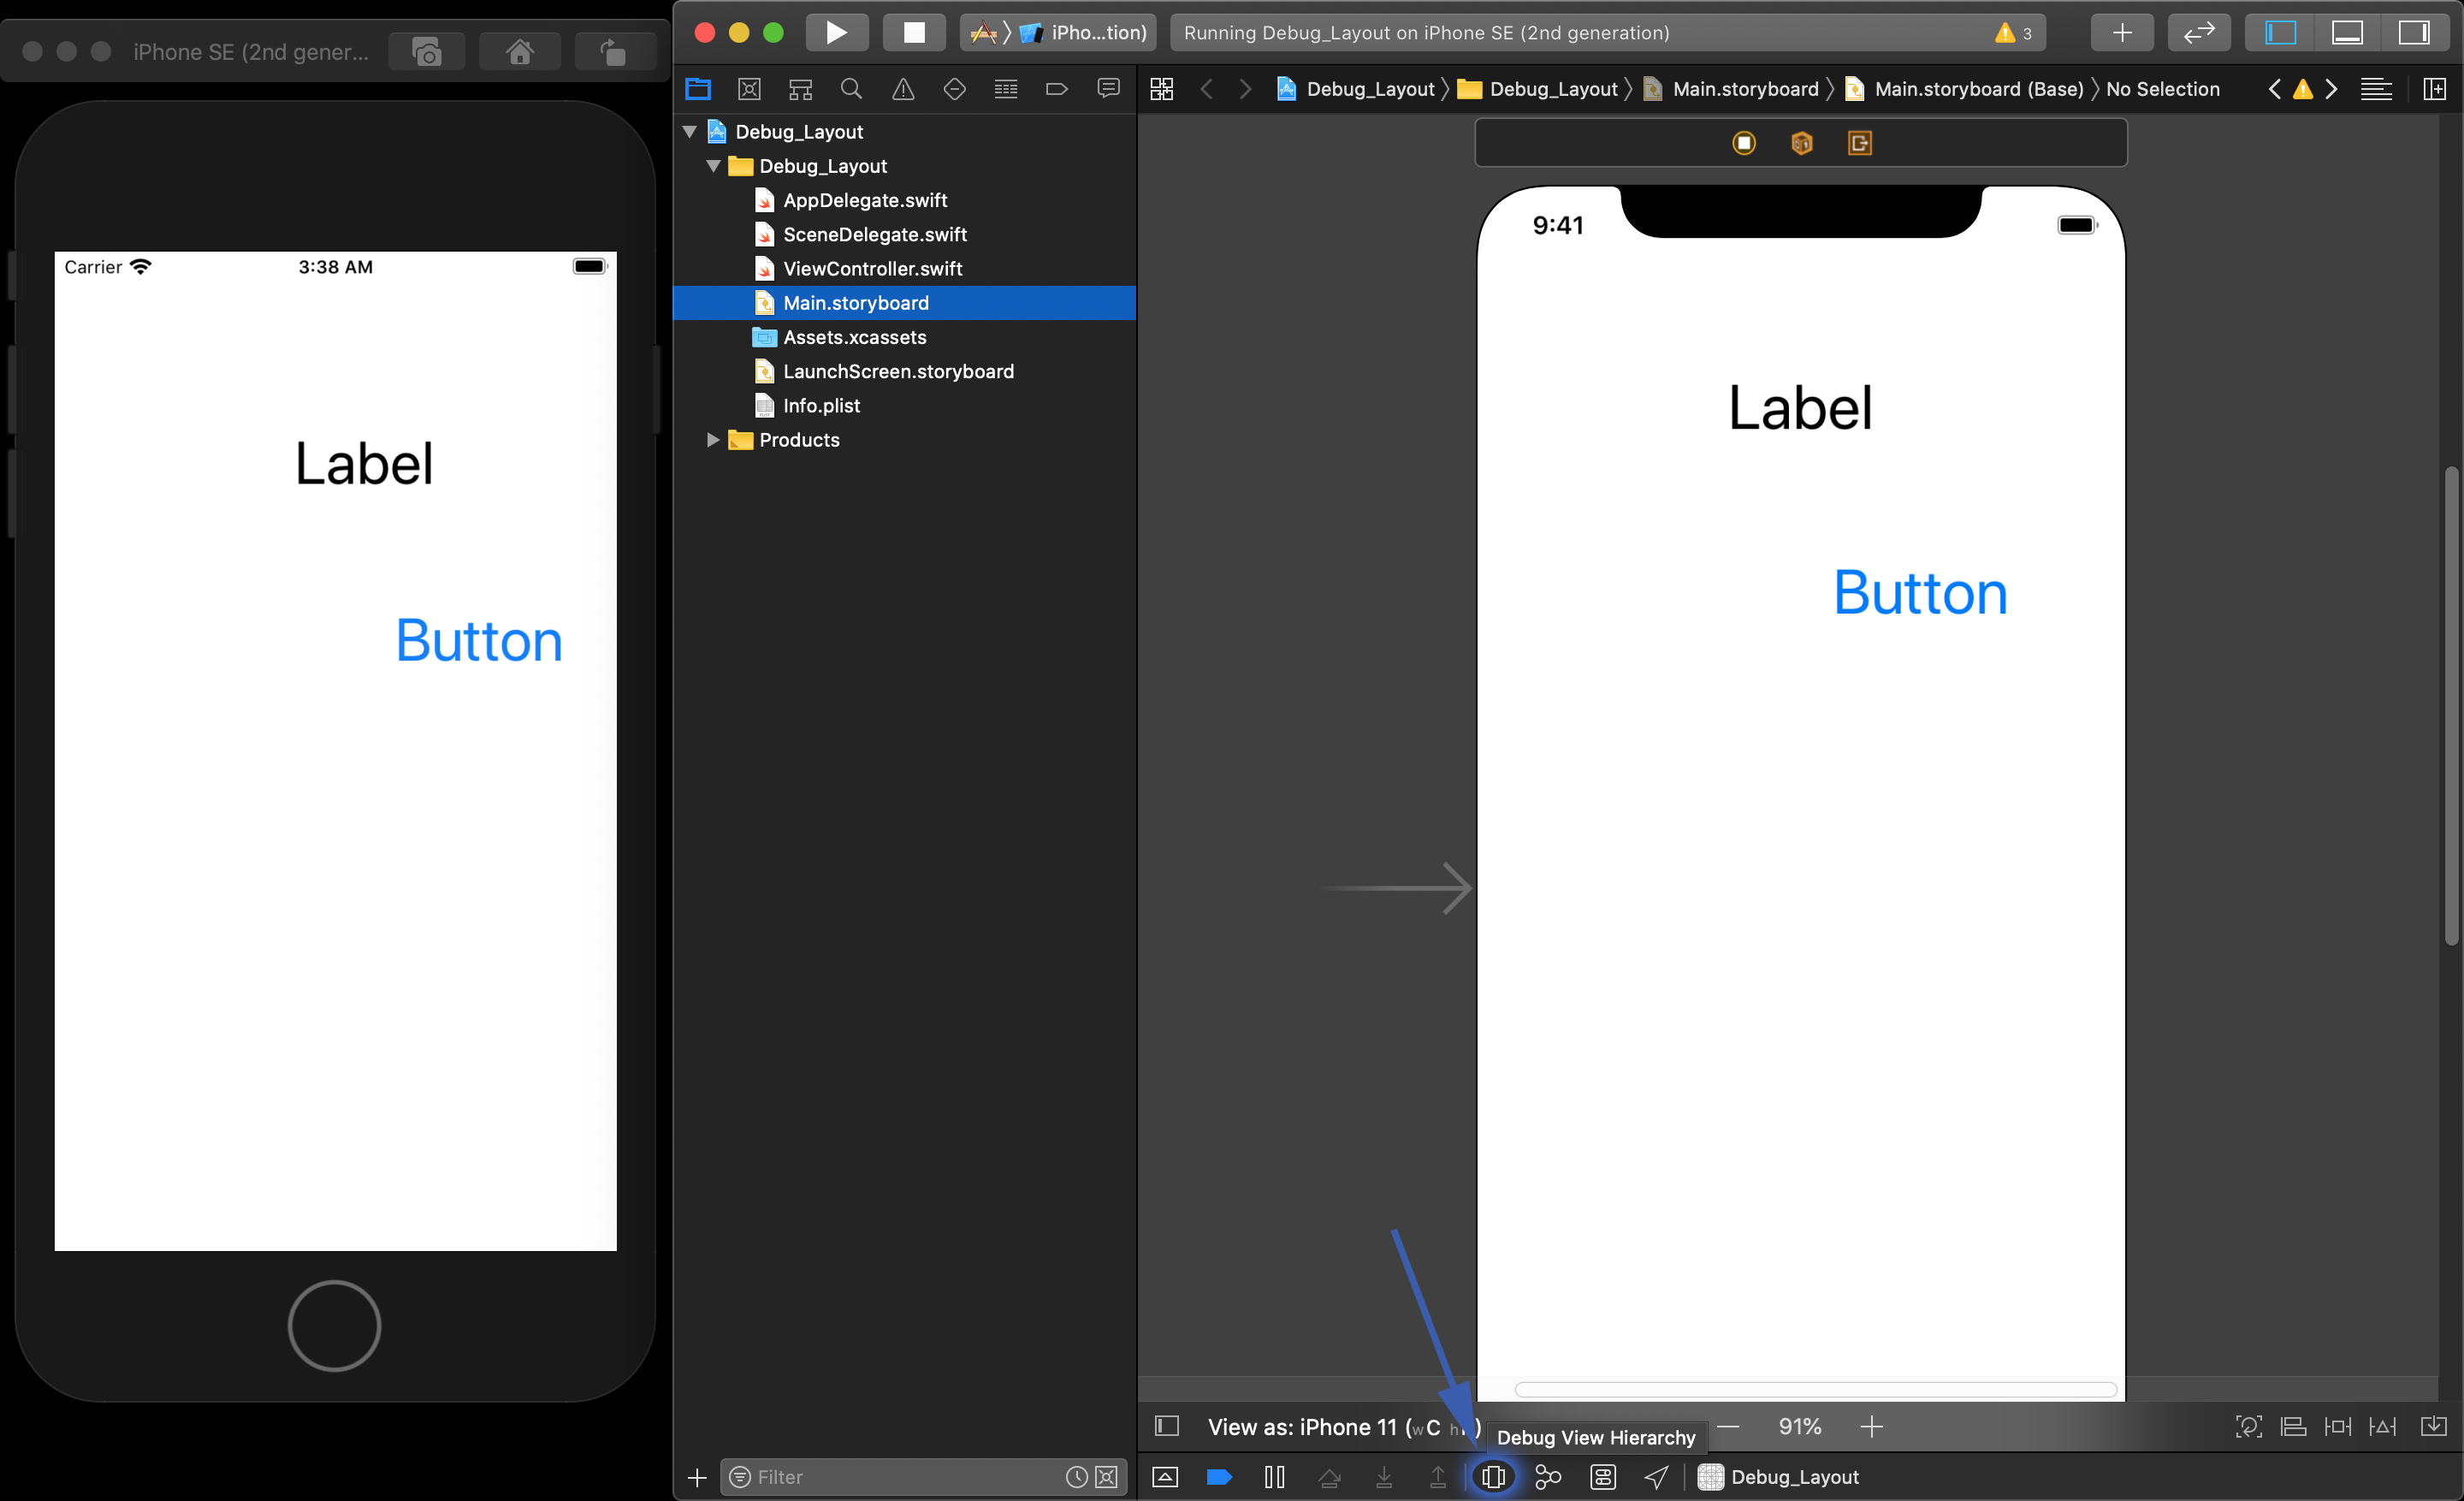Open the Test navigator diamond
The width and height of the screenshot is (2464, 1501).
[954, 89]
